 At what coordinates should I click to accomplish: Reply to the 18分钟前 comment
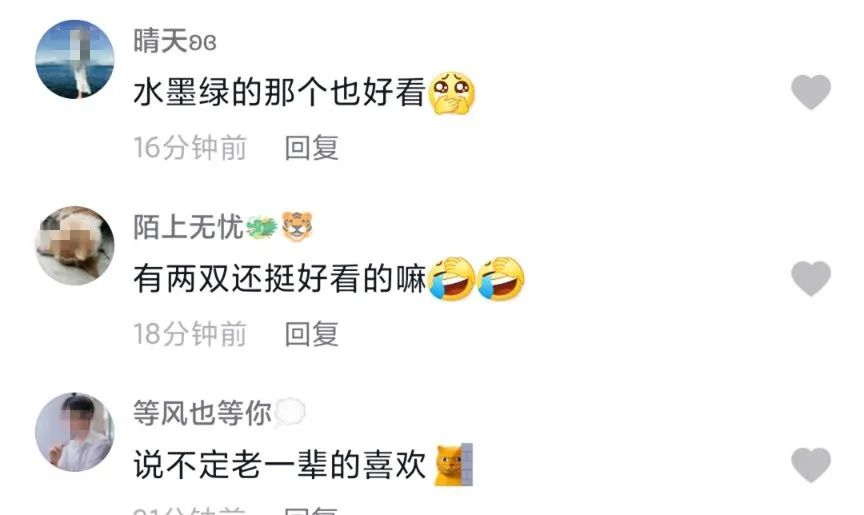point(311,334)
